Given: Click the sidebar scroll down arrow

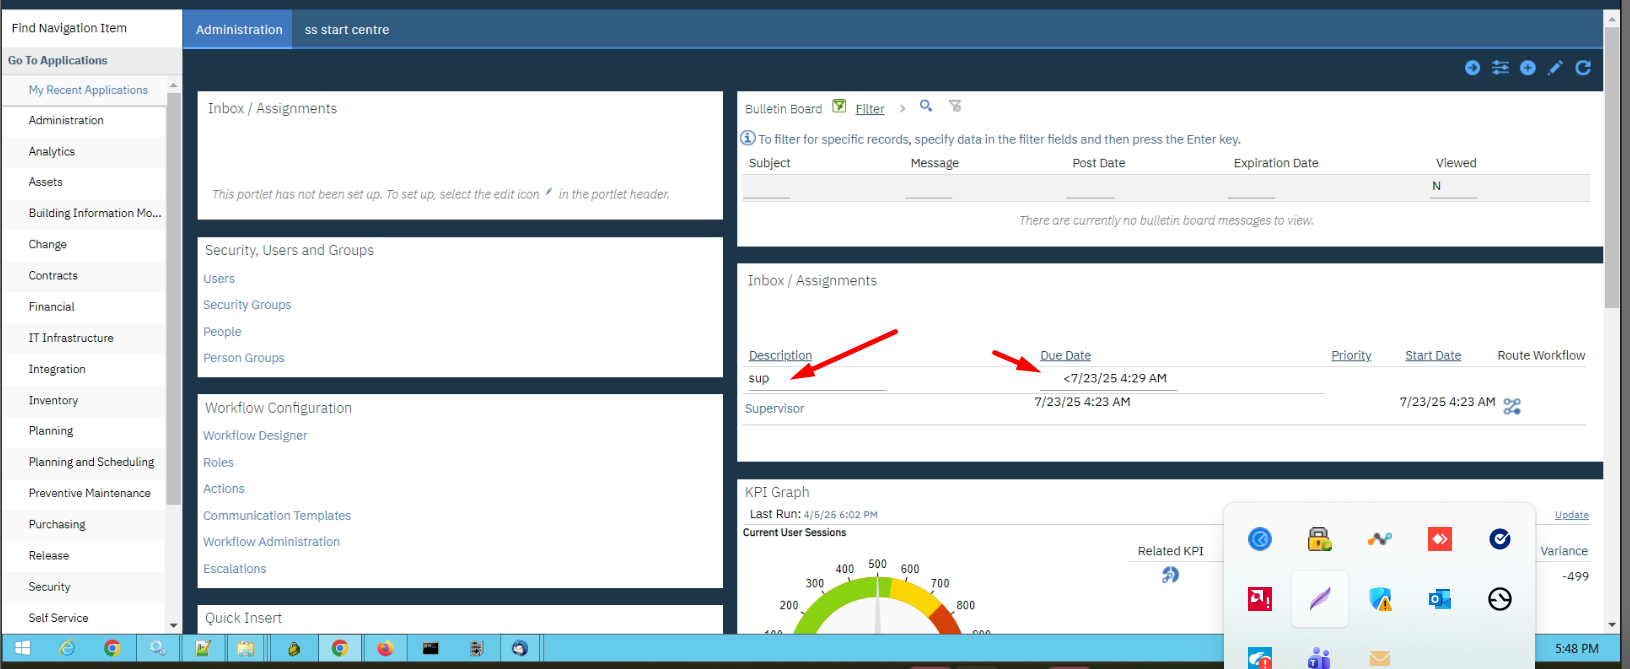Looking at the screenshot, I should pos(174,626).
